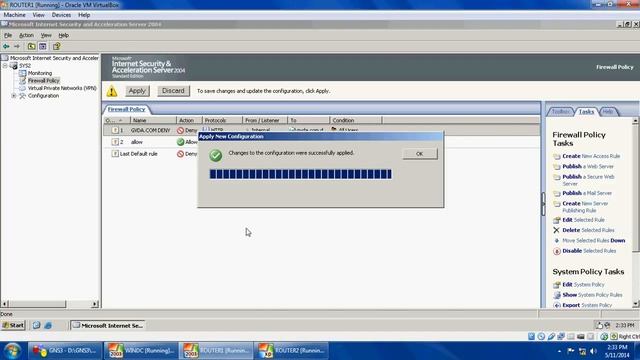Click the Export System Policy icon
This screenshot has width=640, height=360.
557,305
